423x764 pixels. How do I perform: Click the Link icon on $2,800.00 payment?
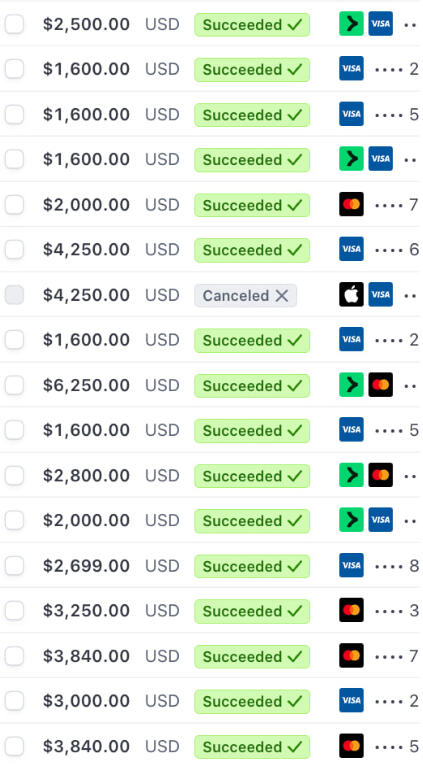[351, 475]
